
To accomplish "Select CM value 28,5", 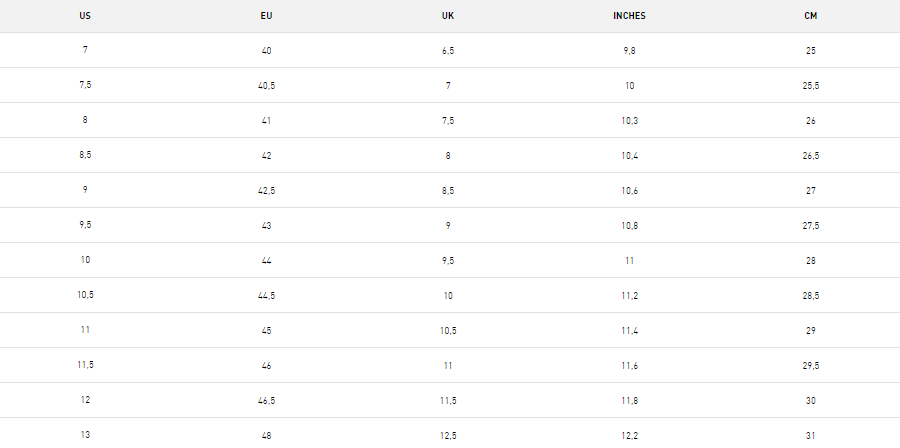I will 810,295.
